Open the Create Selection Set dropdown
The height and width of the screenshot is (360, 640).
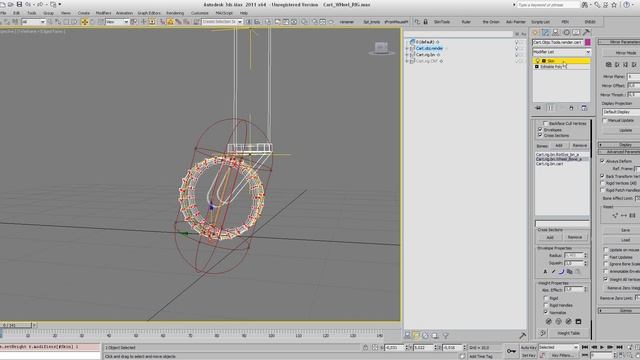coord(222,22)
